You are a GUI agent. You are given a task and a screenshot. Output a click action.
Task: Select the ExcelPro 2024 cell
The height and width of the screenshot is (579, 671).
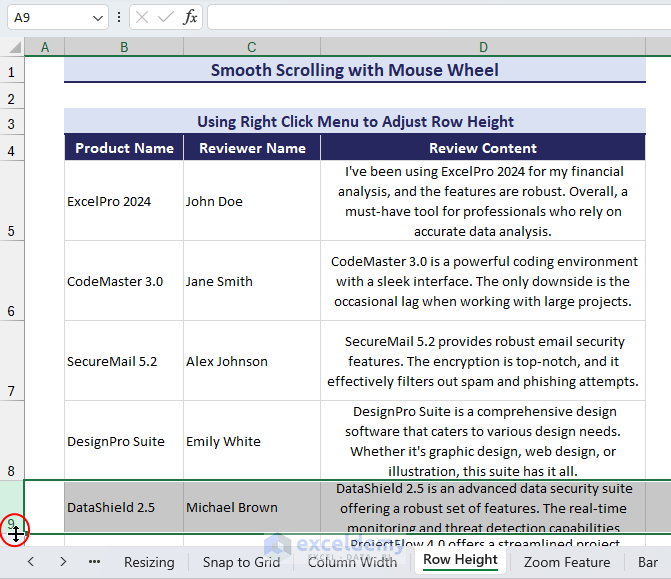124,201
